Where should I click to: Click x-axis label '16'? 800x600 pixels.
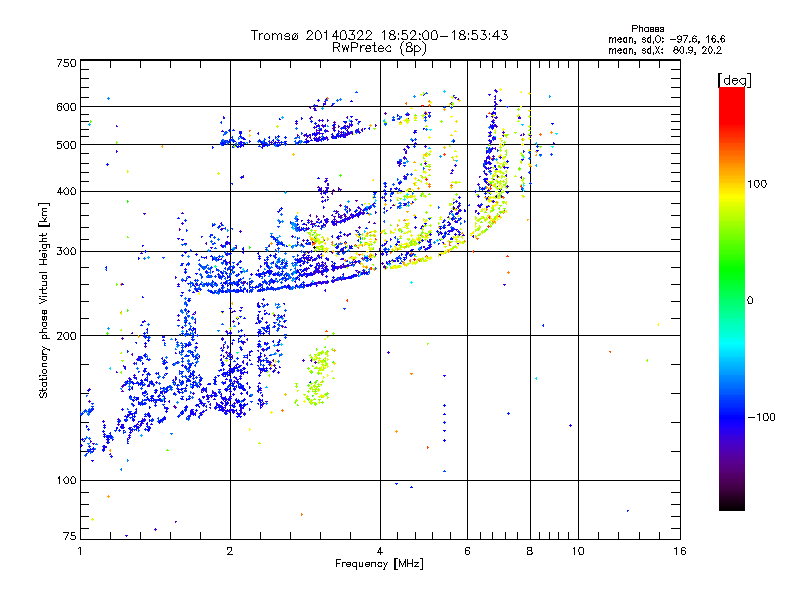pos(680,551)
